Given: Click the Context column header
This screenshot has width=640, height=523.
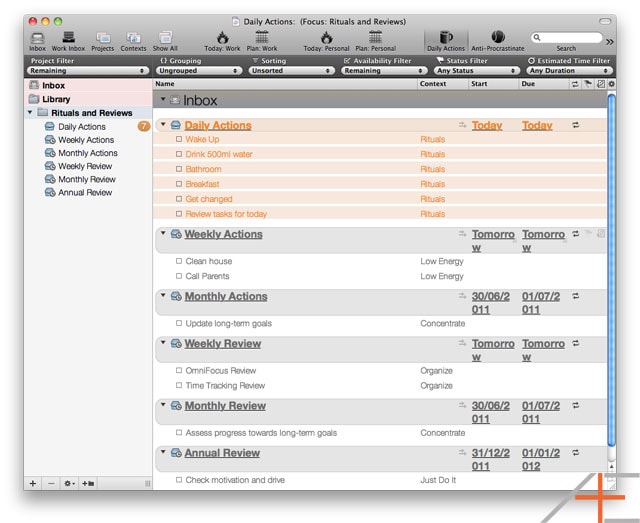Looking at the screenshot, I should [443, 84].
